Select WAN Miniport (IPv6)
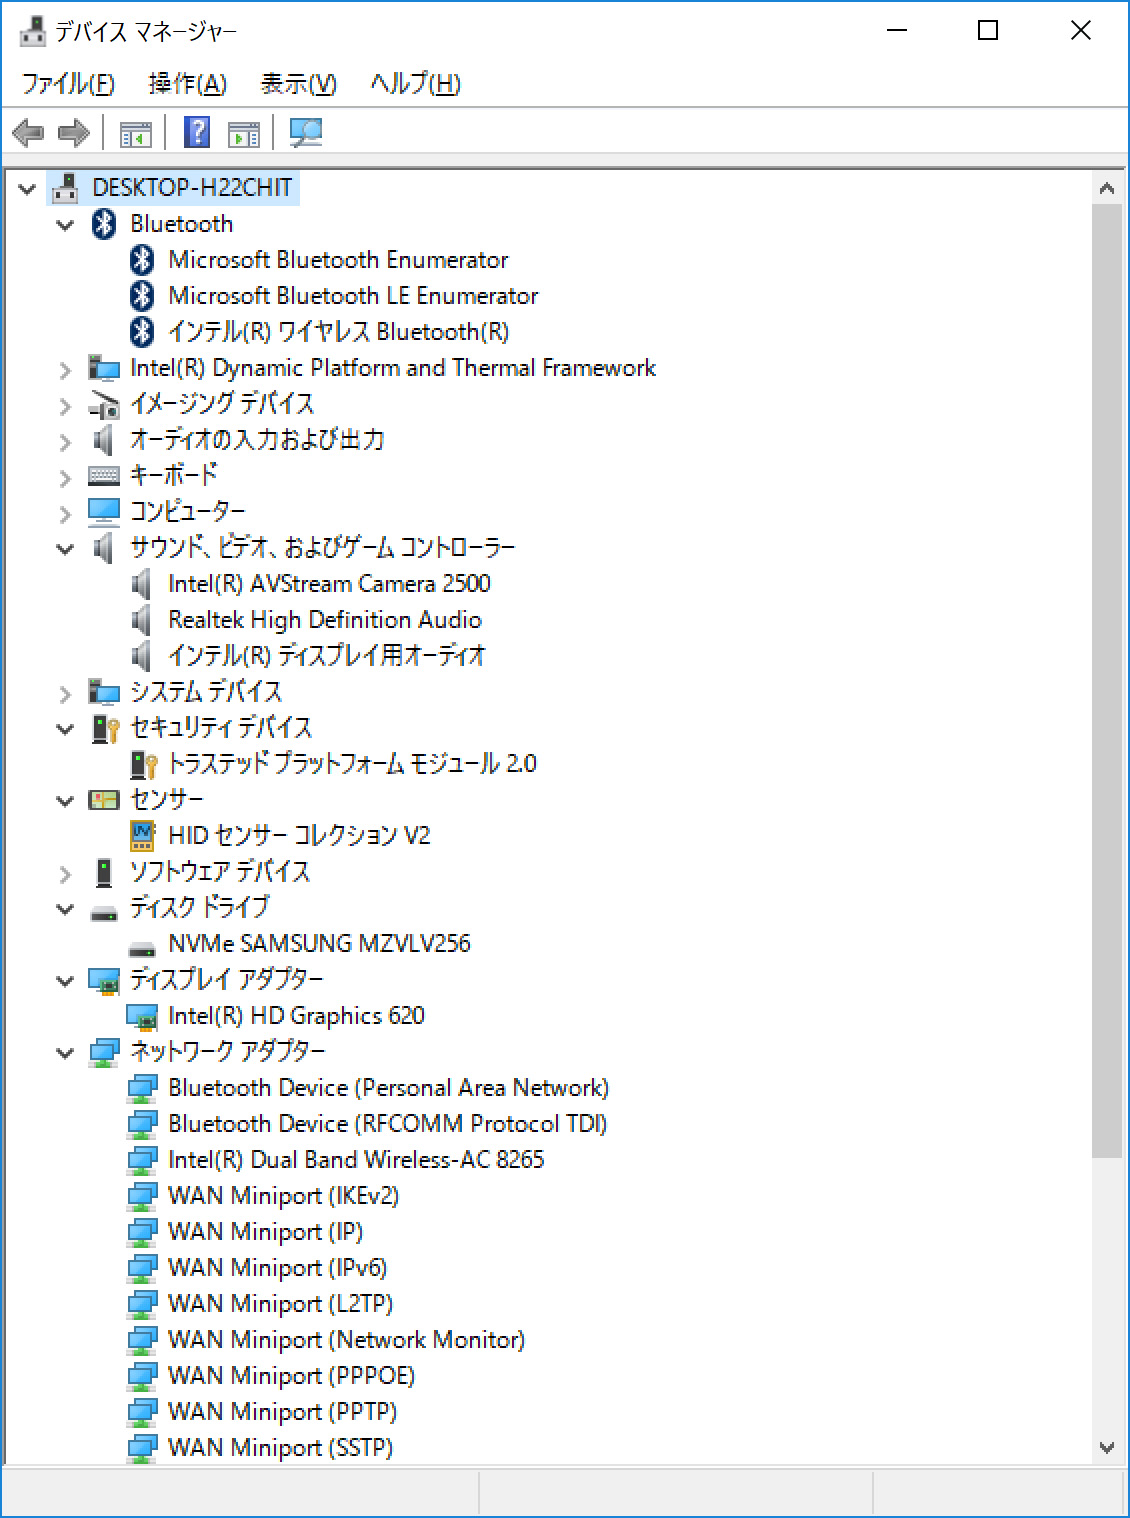1130x1518 pixels. coord(277,1268)
